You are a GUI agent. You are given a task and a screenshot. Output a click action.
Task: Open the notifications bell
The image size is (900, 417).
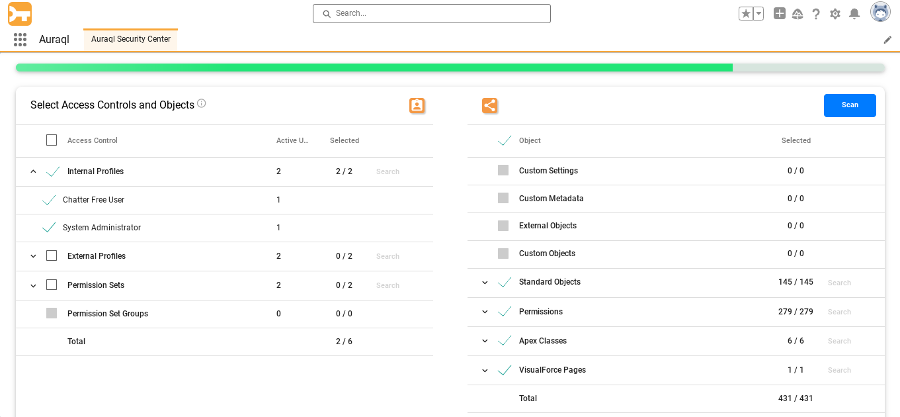854,14
